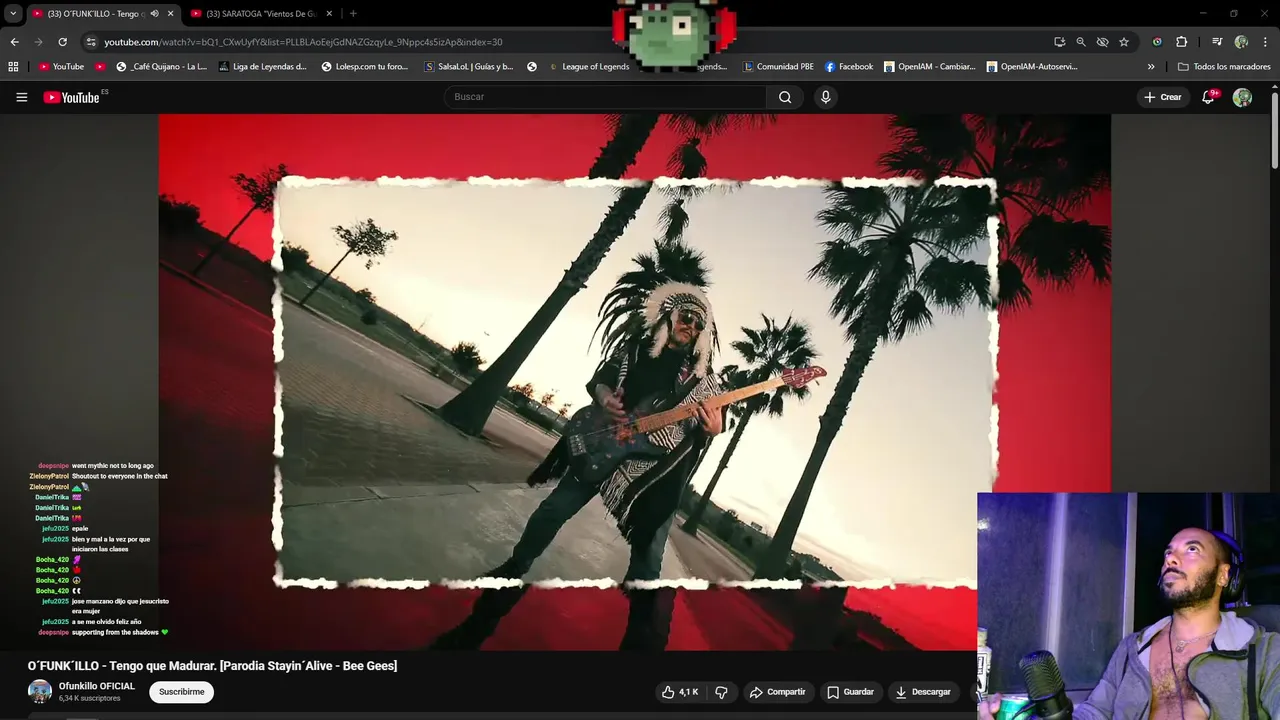The width and height of the screenshot is (1280, 720).
Task: Open the Café Quijano bookmark
Action: click(x=161, y=67)
